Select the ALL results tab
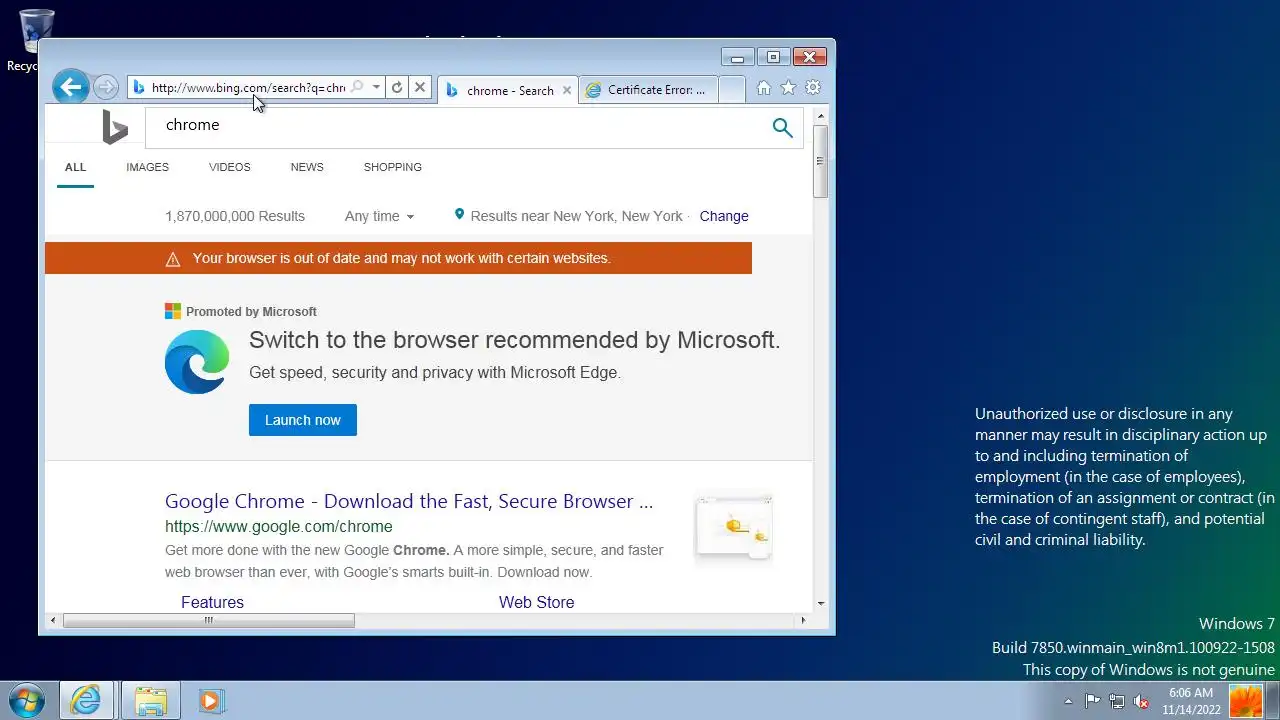 click(76, 167)
